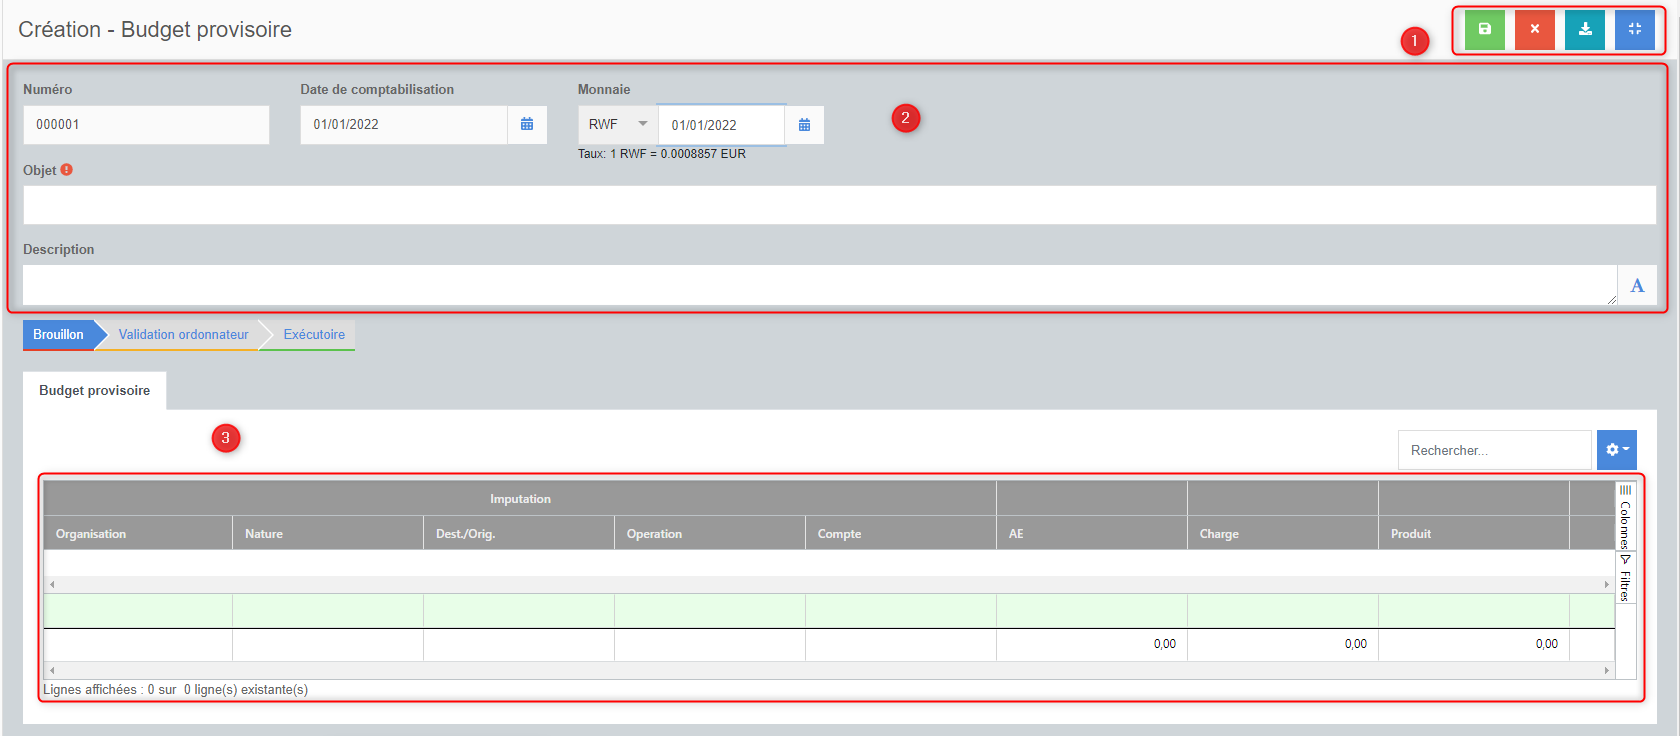Click into the Objet text field
The image size is (1680, 736).
pos(838,205)
